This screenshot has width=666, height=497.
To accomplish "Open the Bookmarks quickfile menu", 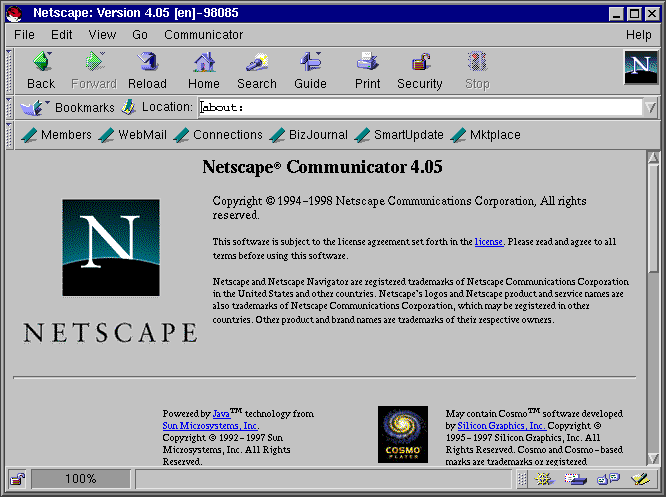I will click(x=67, y=107).
